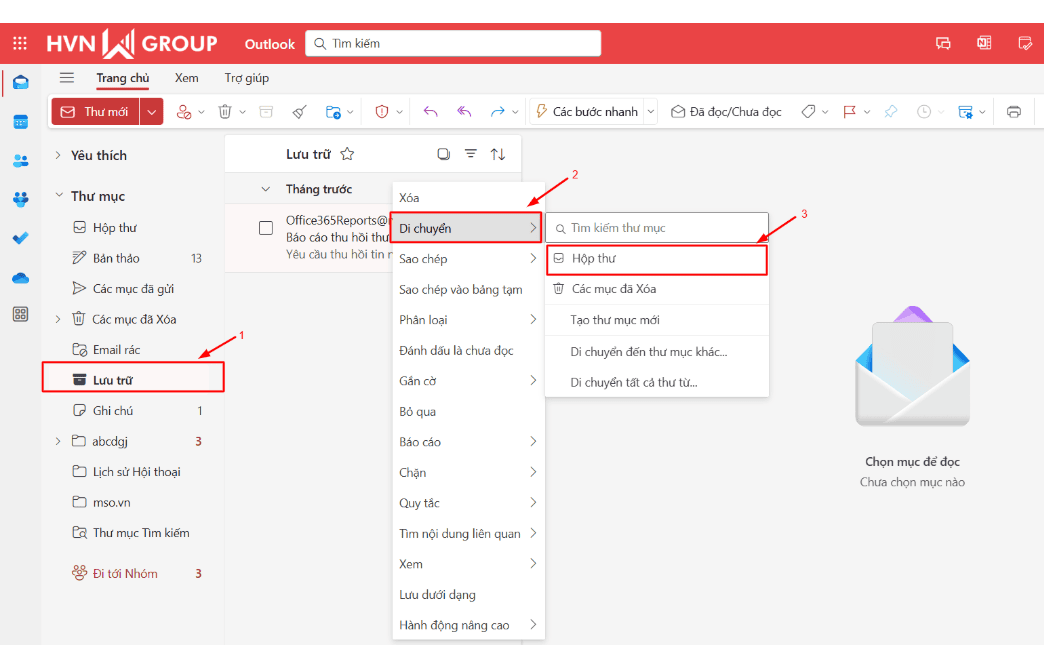
Task: Open the OneNote feed icon in header
Action: coord(984,43)
